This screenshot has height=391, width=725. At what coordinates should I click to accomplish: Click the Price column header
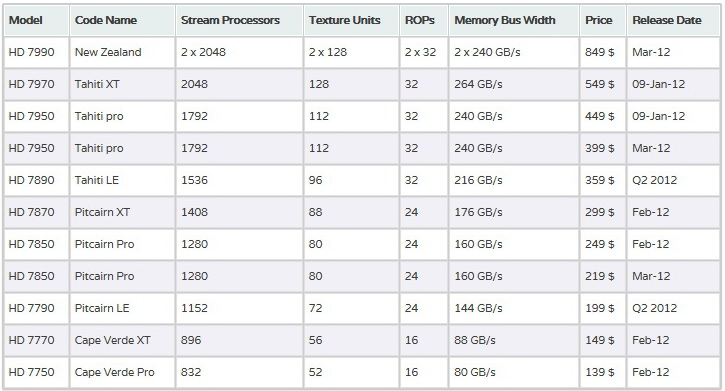[x=602, y=20]
